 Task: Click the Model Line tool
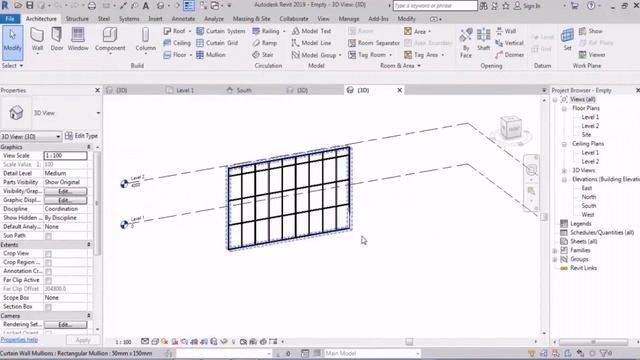tap(311, 43)
